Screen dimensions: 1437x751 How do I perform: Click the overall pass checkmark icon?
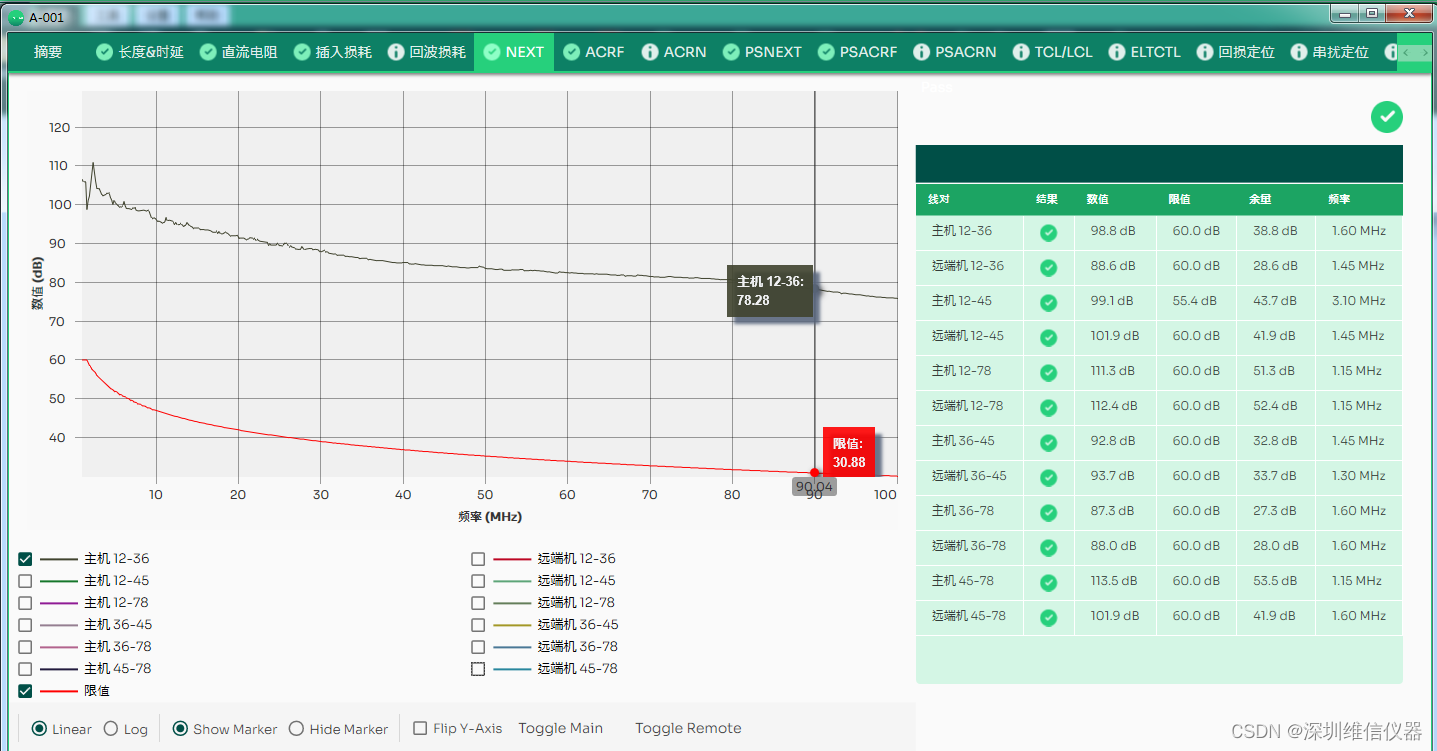point(1386,117)
